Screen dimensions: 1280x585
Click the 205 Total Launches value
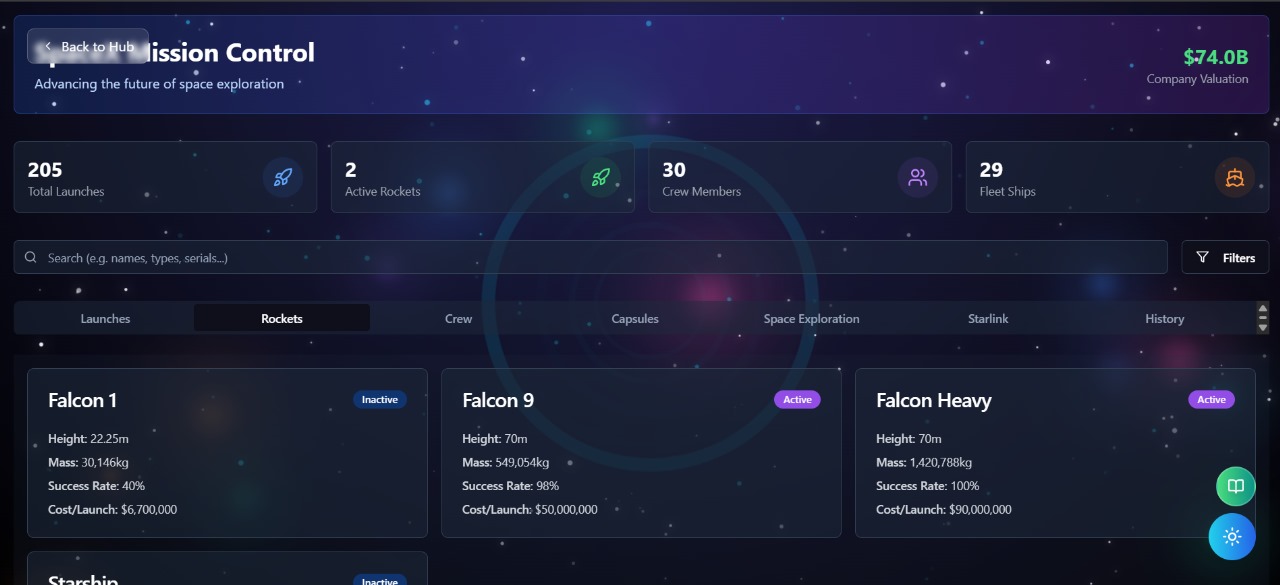pyautogui.click(x=45, y=170)
